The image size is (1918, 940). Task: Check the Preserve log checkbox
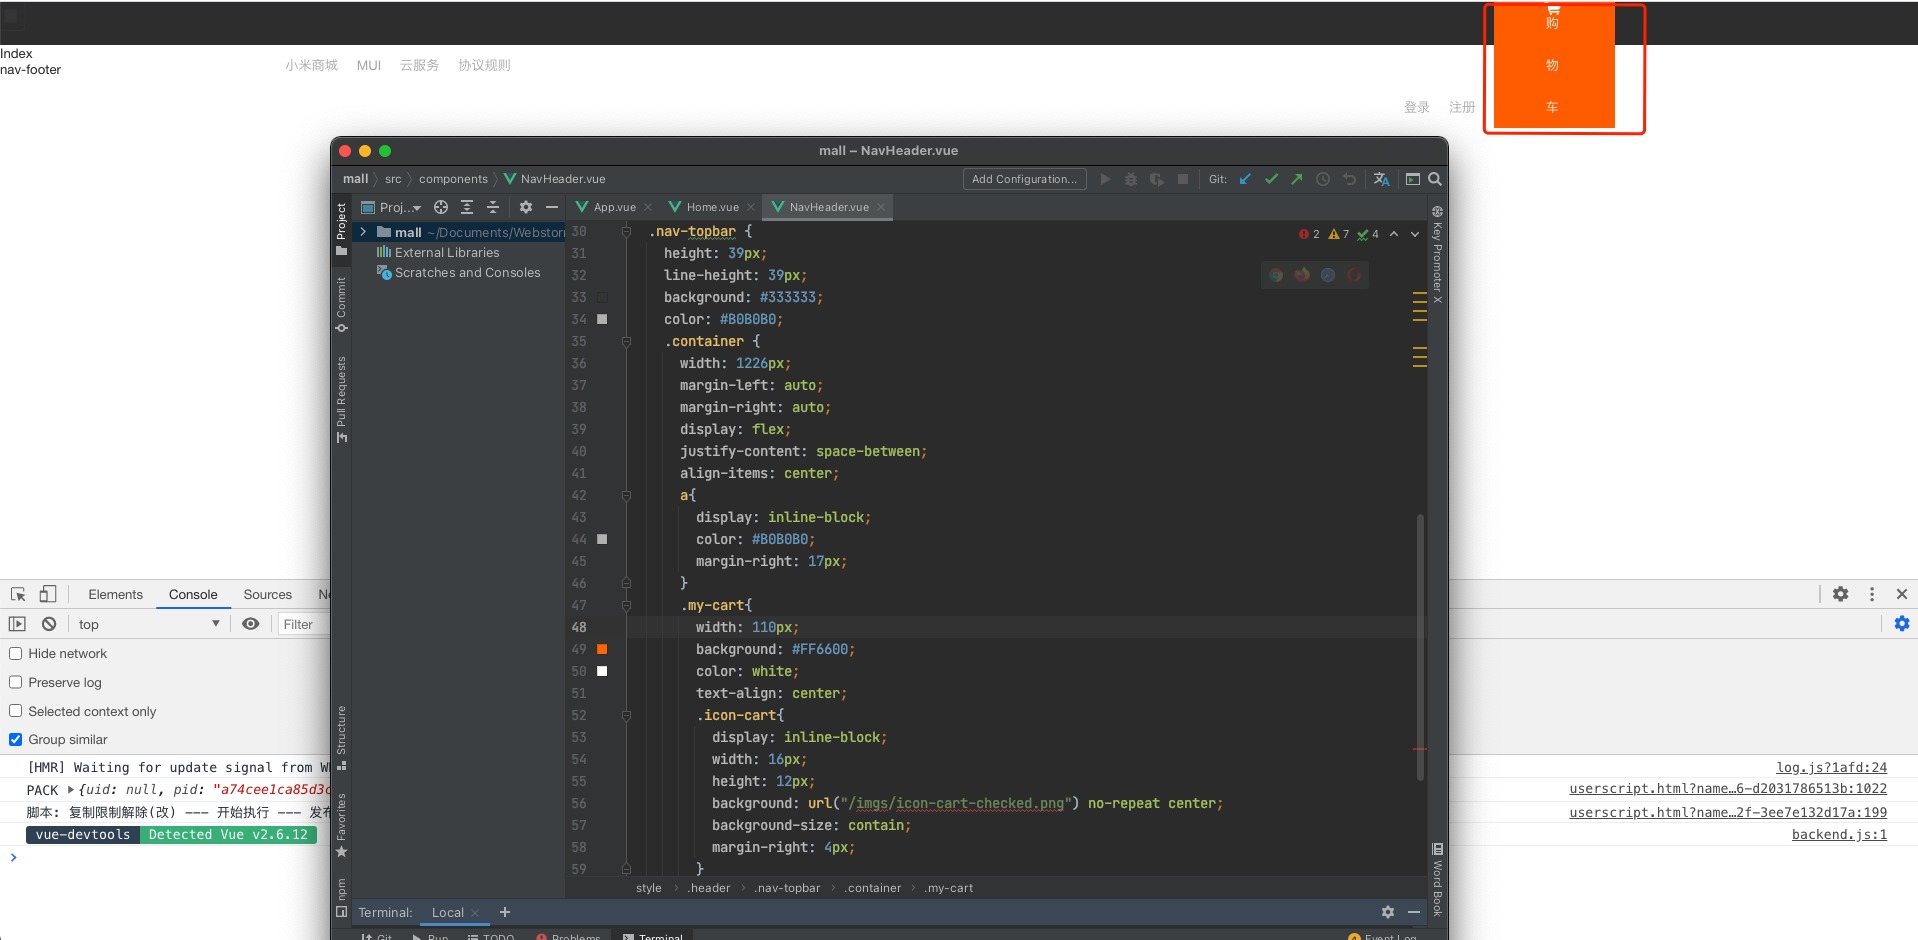coord(16,682)
